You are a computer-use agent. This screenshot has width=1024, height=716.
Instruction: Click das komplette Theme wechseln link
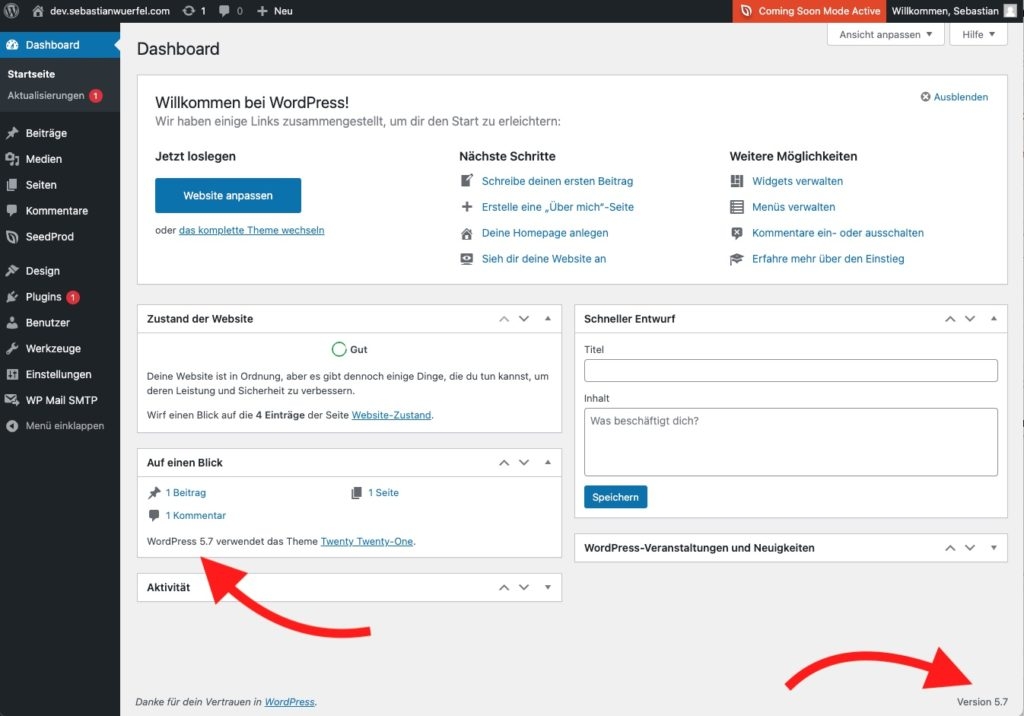[x=251, y=230]
